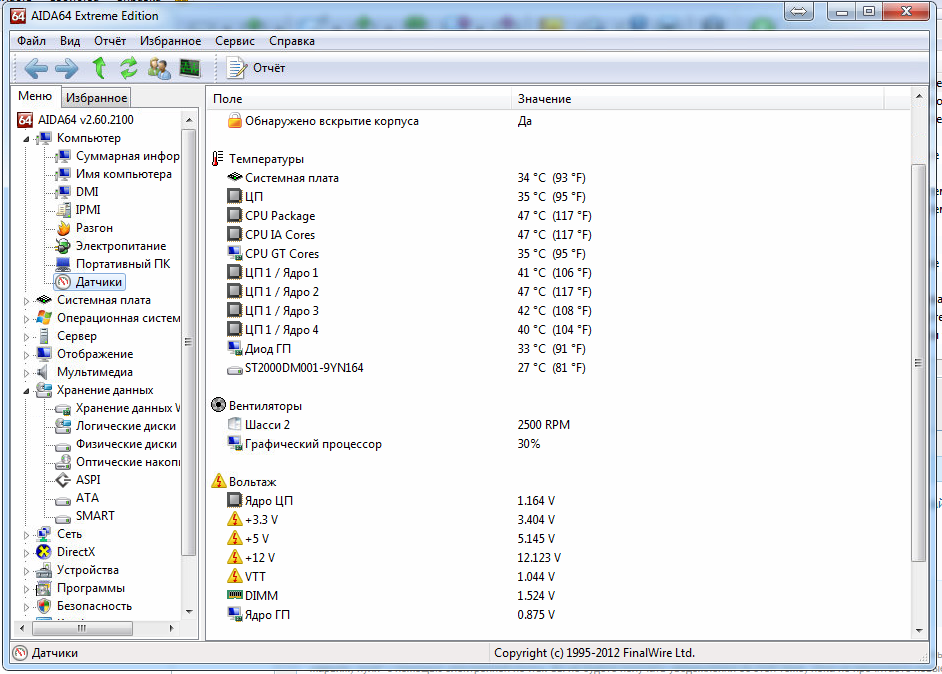Click the Отчёт report toolbar button
This screenshot has width=942, height=674.
click(255, 68)
